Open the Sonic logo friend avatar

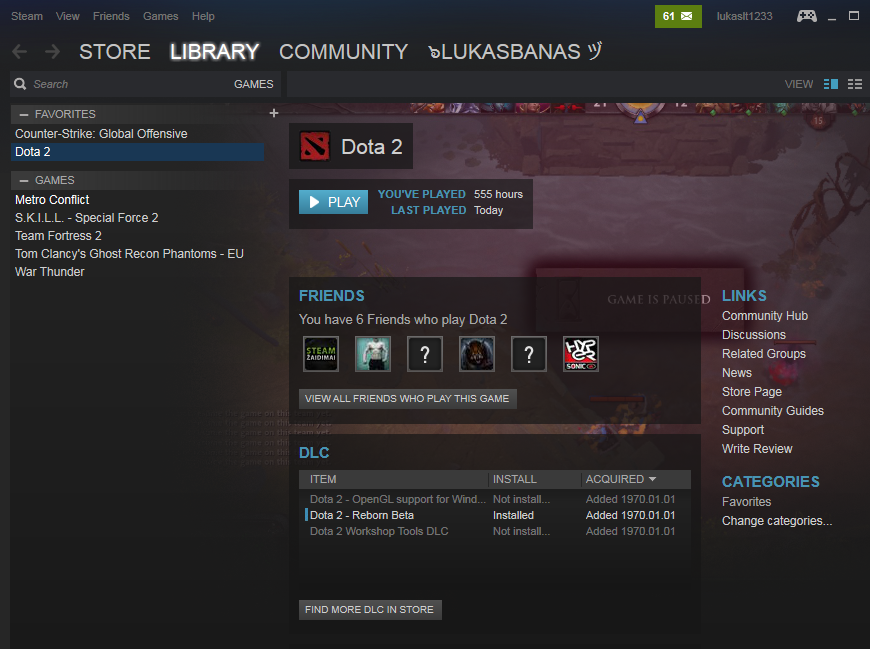pos(581,354)
